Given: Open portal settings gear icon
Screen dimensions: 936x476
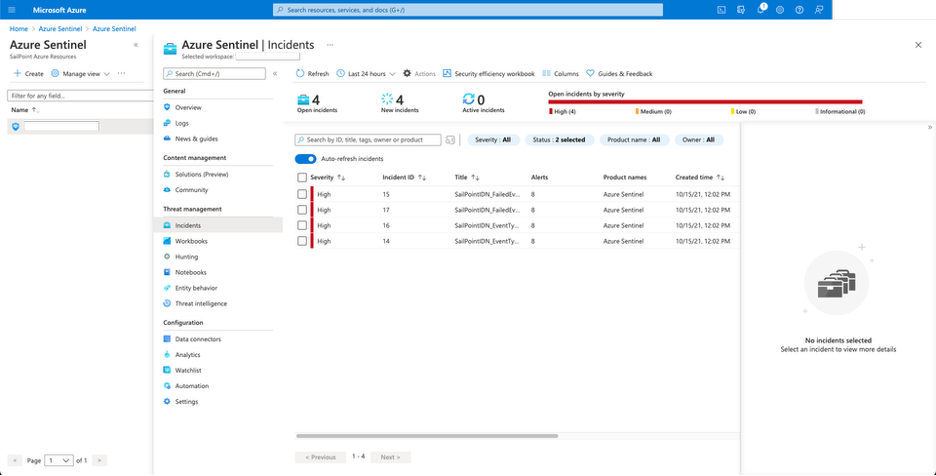Looking at the screenshot, I should coord(780,10).
